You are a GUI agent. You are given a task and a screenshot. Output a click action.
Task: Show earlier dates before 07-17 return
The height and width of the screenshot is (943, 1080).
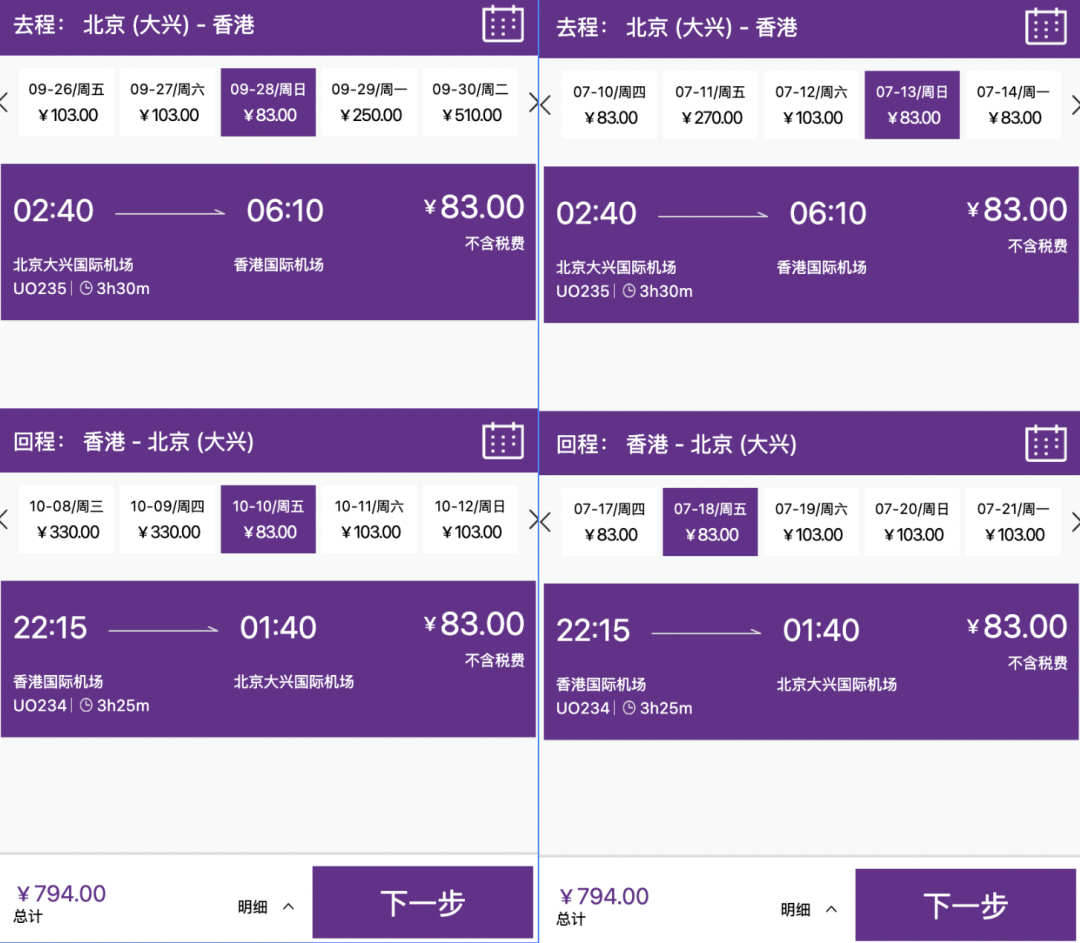coord(546,522)
